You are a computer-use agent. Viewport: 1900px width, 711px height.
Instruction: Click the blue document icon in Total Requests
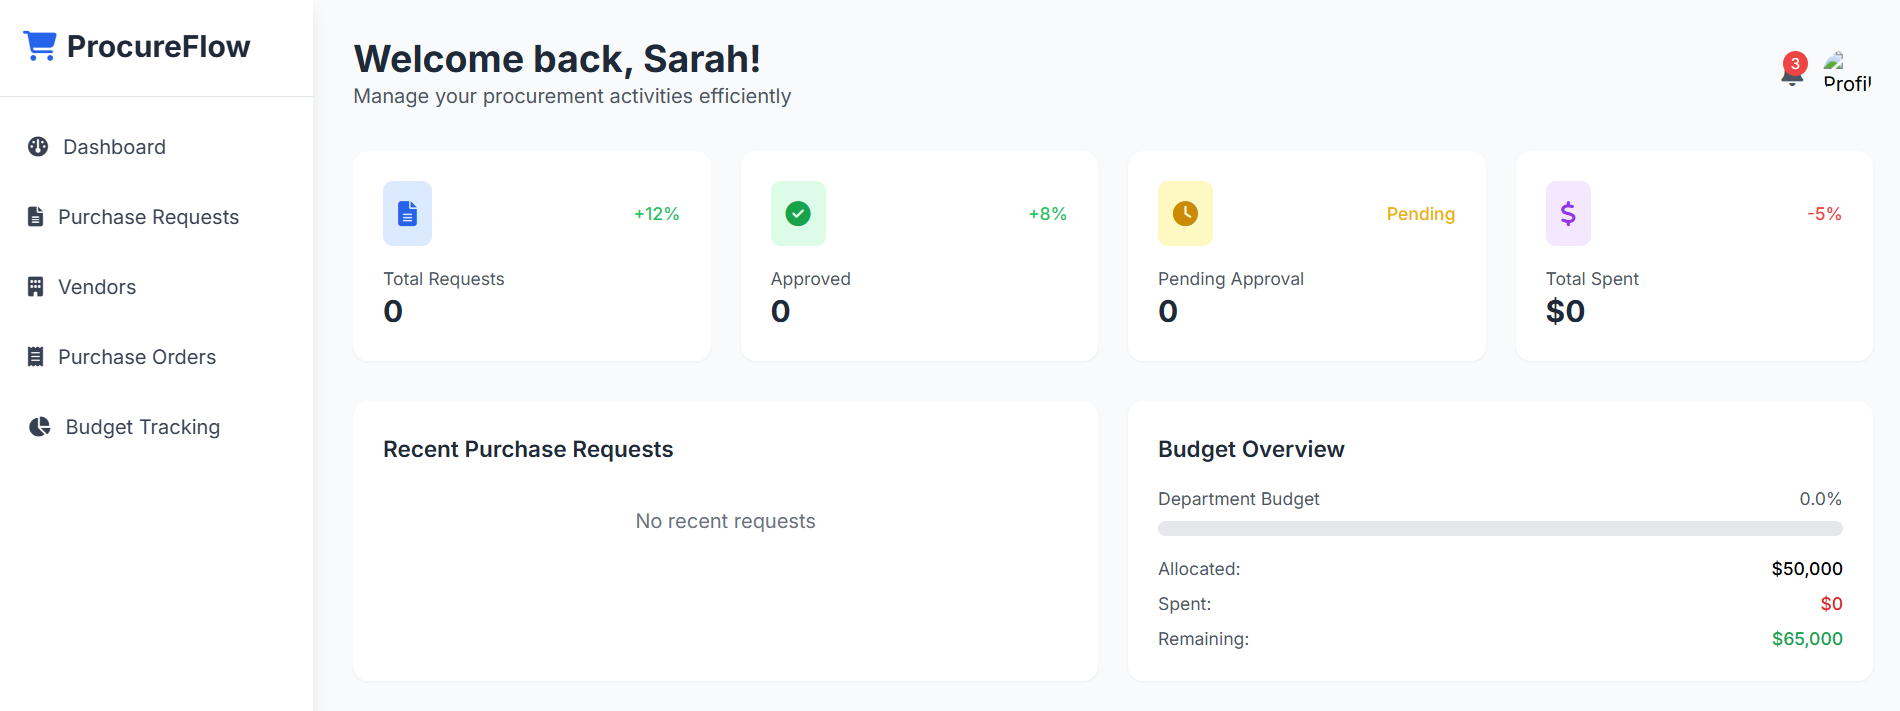coord(407,213)
